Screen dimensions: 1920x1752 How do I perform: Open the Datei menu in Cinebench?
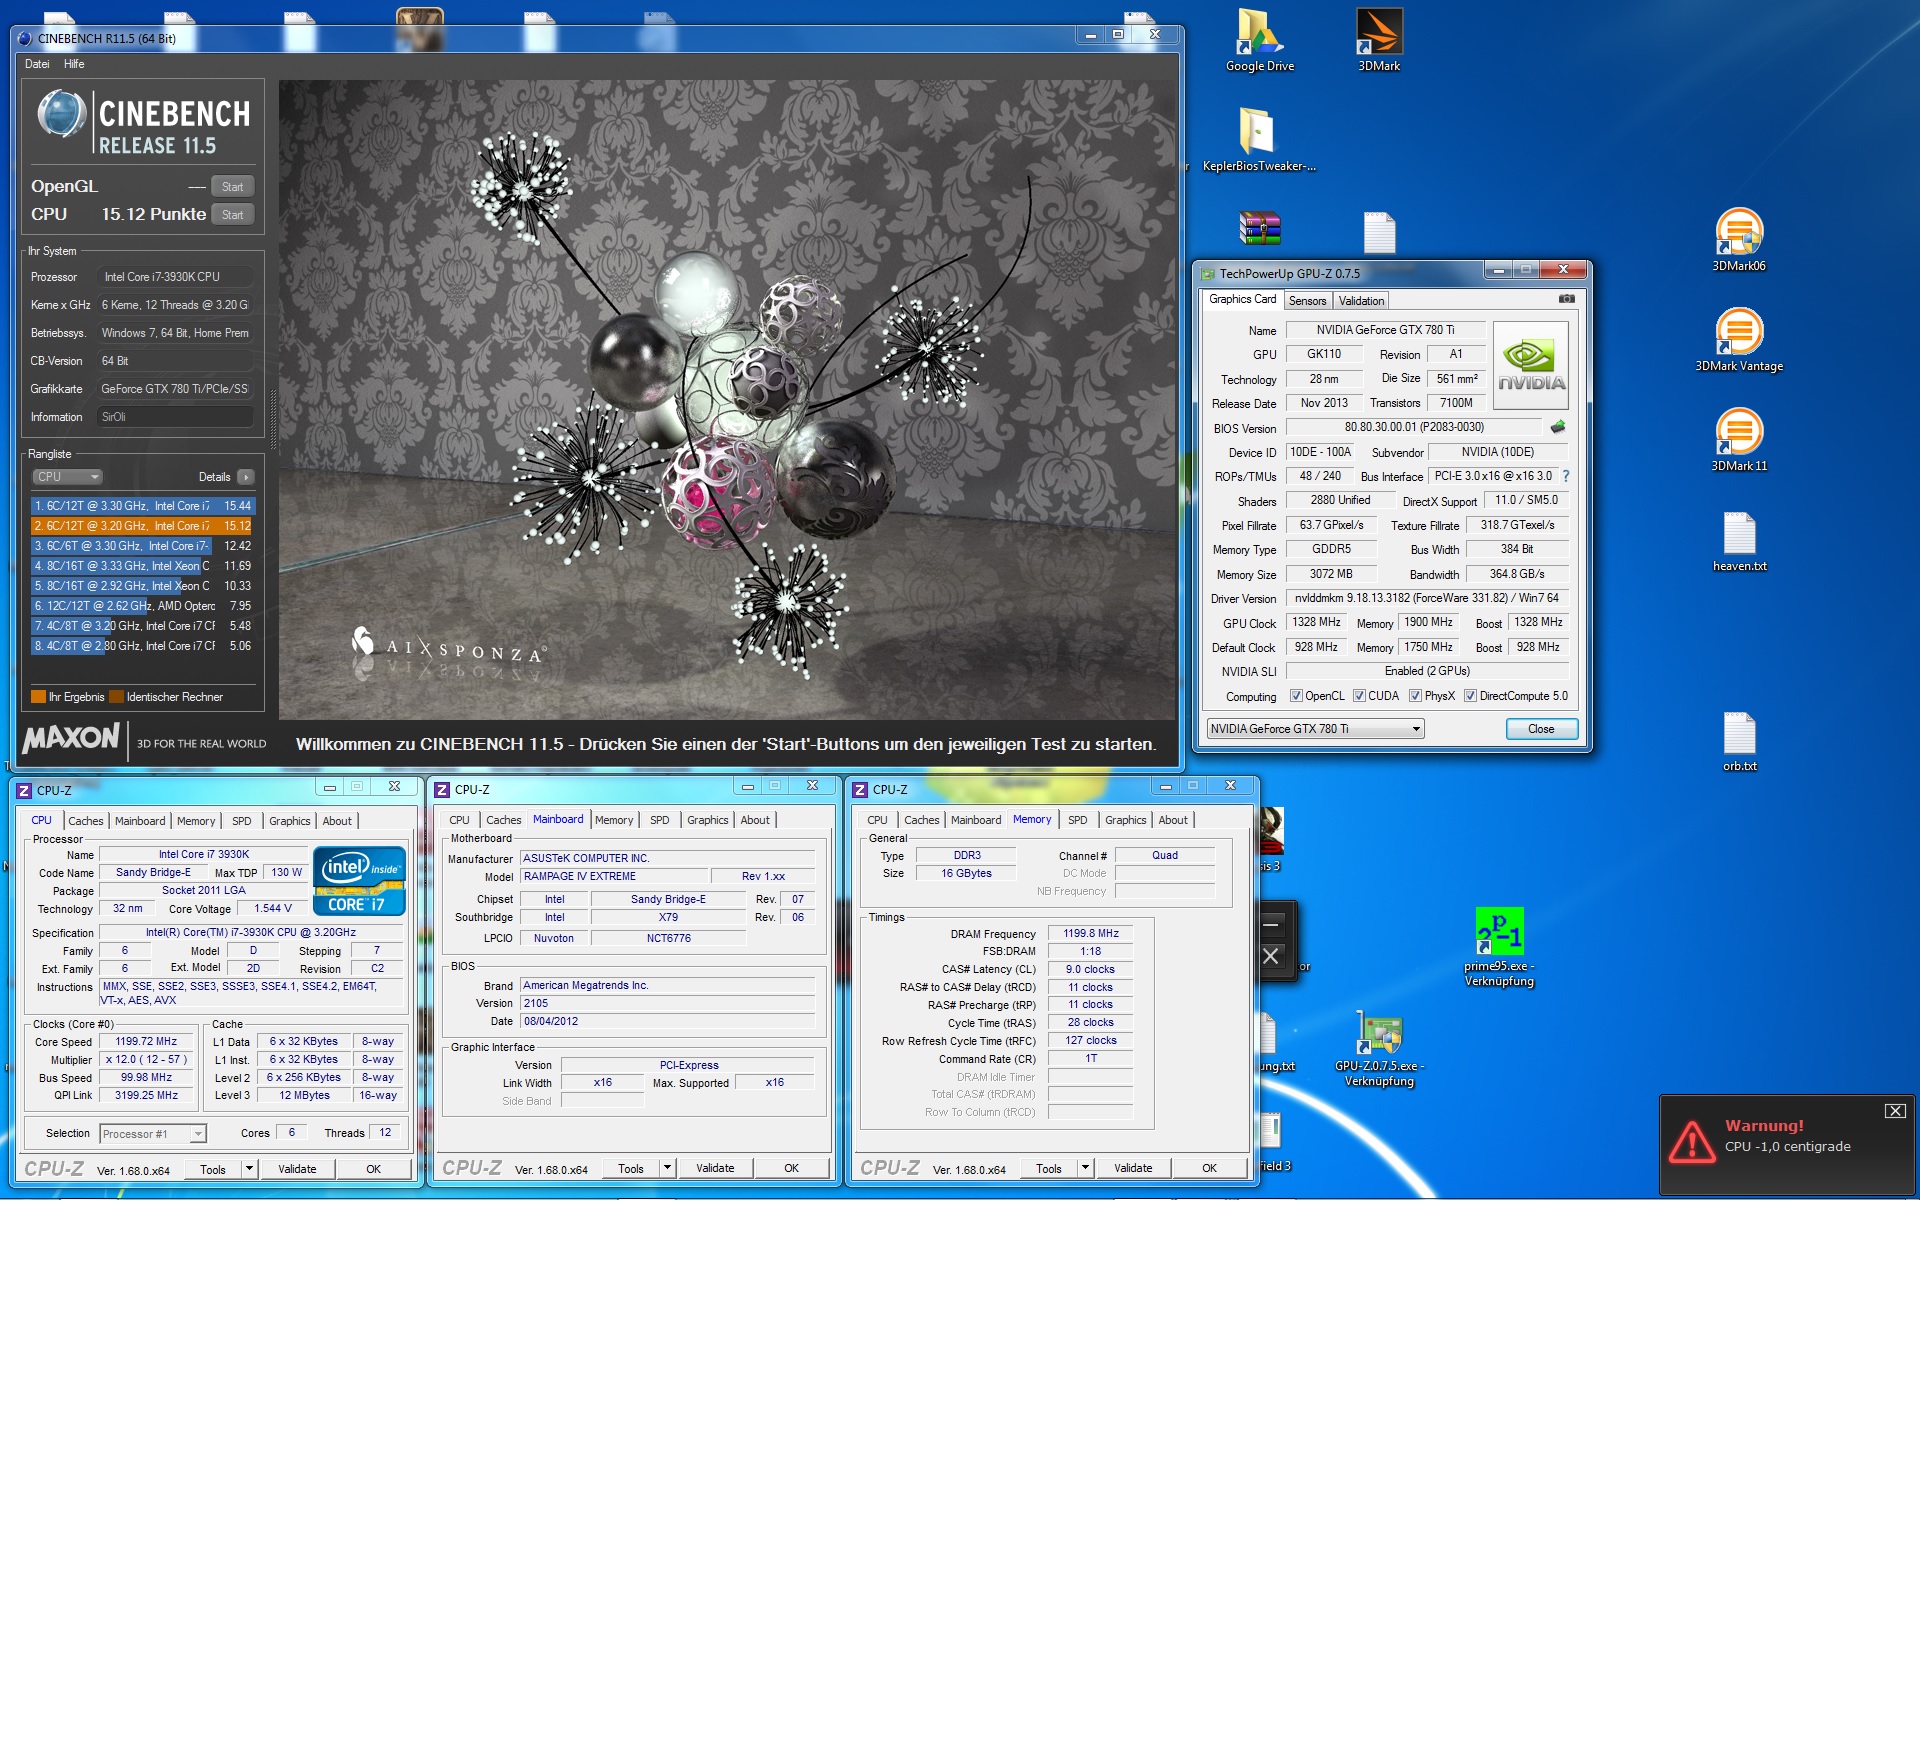point(37,64)
